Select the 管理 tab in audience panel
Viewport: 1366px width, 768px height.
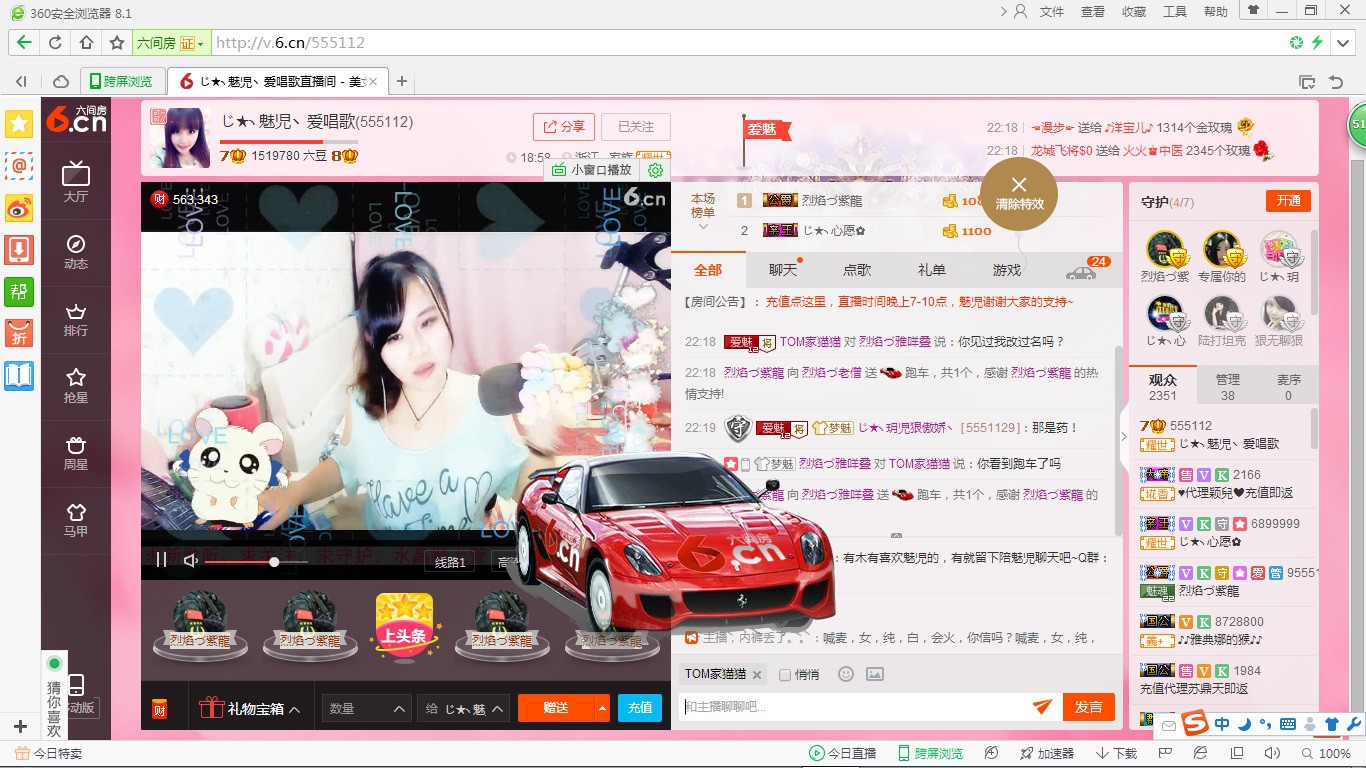pyautogui.click(x=1227, y=387)
